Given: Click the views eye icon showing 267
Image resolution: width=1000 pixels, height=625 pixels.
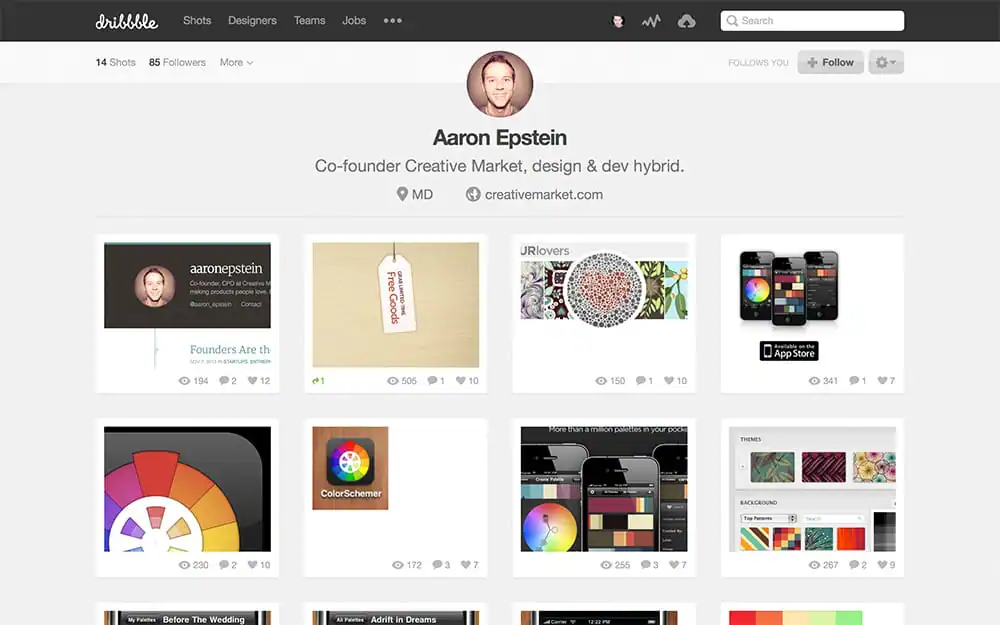Looking at the screenshot, I should (x=814, y=565).
